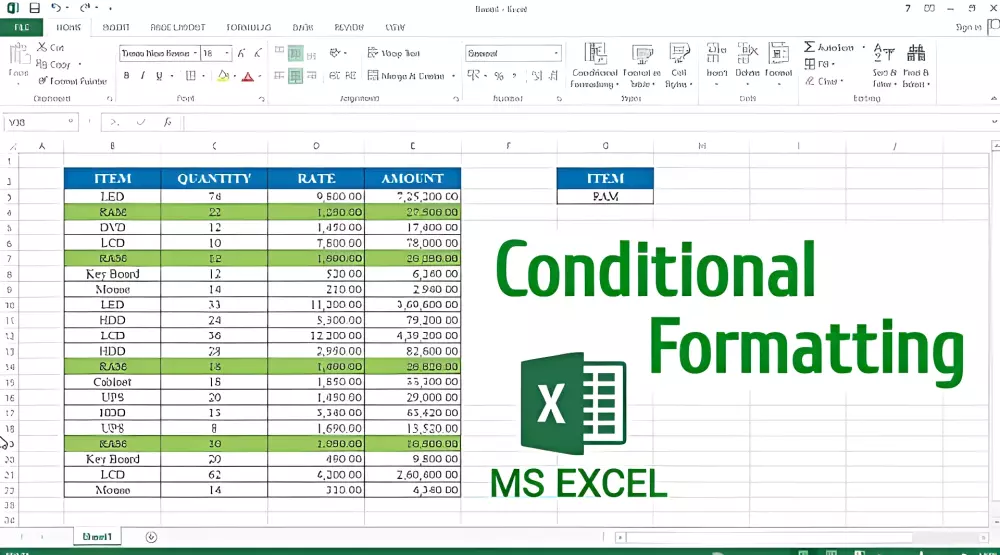Switch to the INSERT ribbon tab

click(116, 27)
